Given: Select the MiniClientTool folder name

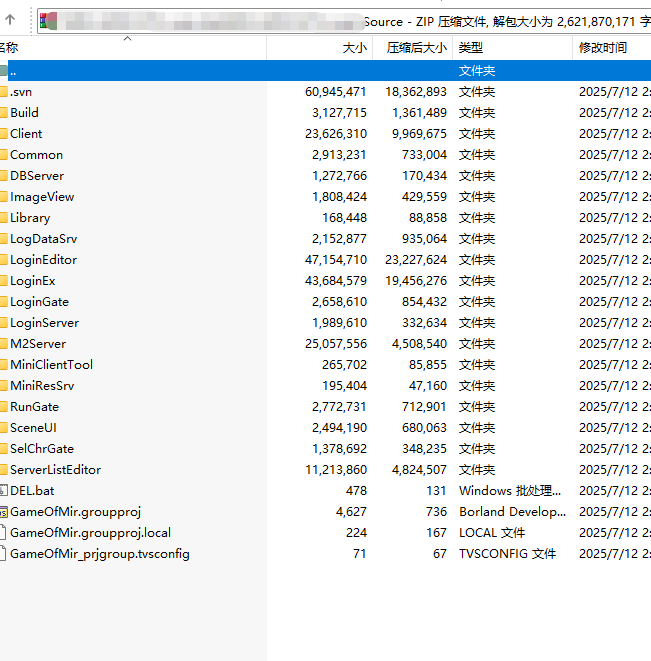Looking at the screenshot, I should [x=51, y=365].
